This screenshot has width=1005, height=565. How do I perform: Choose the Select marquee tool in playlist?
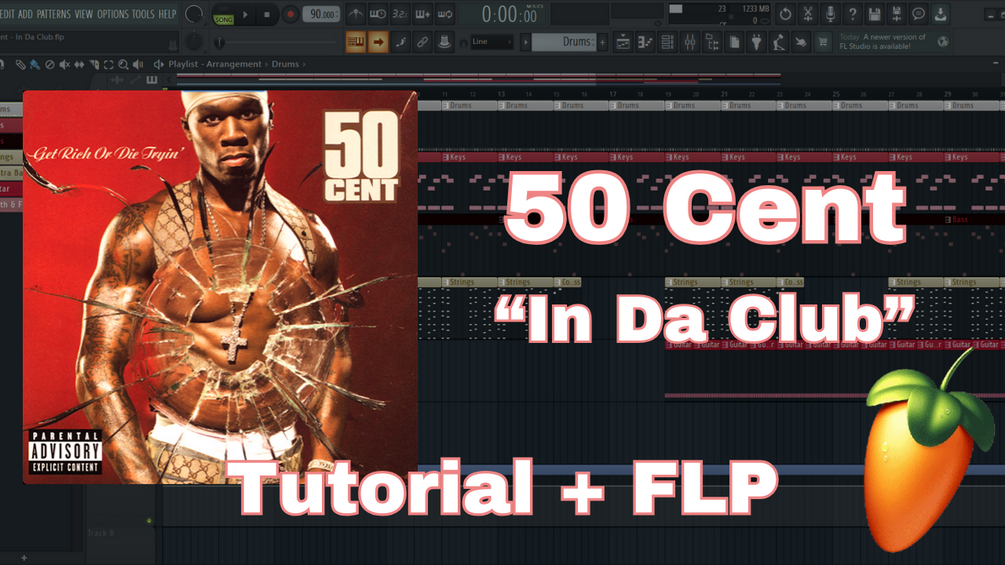pyautogui.click(x=108, y=64)
